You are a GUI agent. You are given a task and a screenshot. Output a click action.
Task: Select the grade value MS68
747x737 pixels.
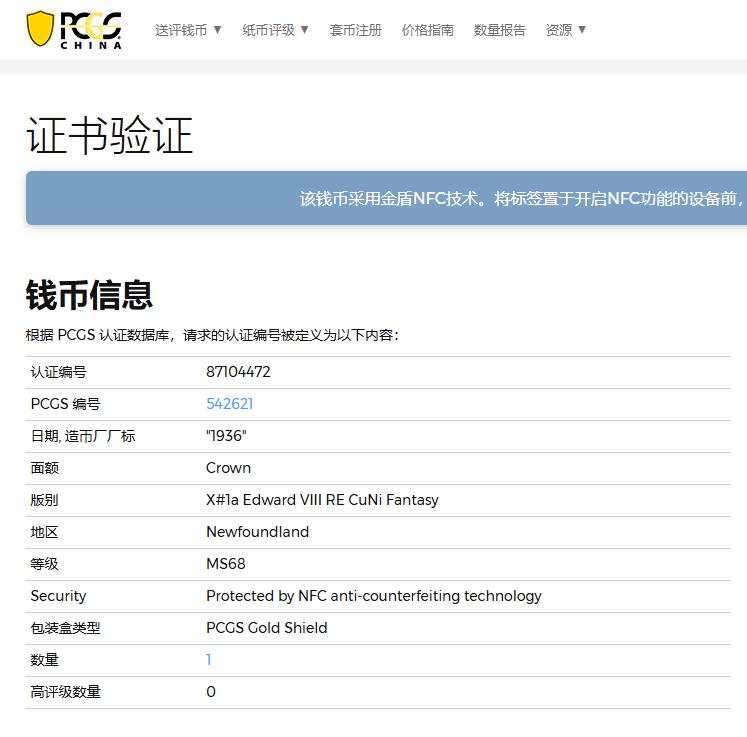click(225, 564)
